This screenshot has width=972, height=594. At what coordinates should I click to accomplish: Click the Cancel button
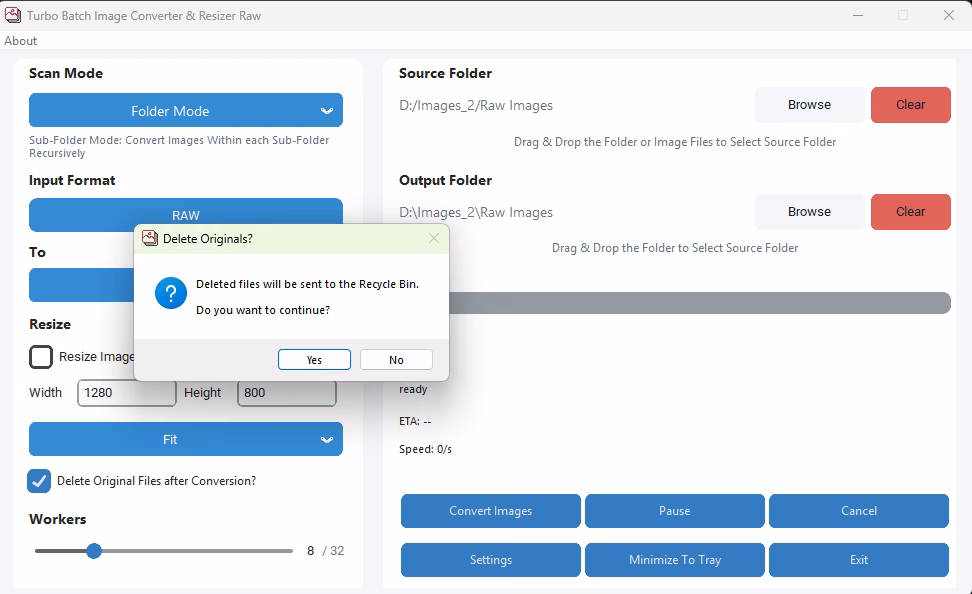(859, 511)
